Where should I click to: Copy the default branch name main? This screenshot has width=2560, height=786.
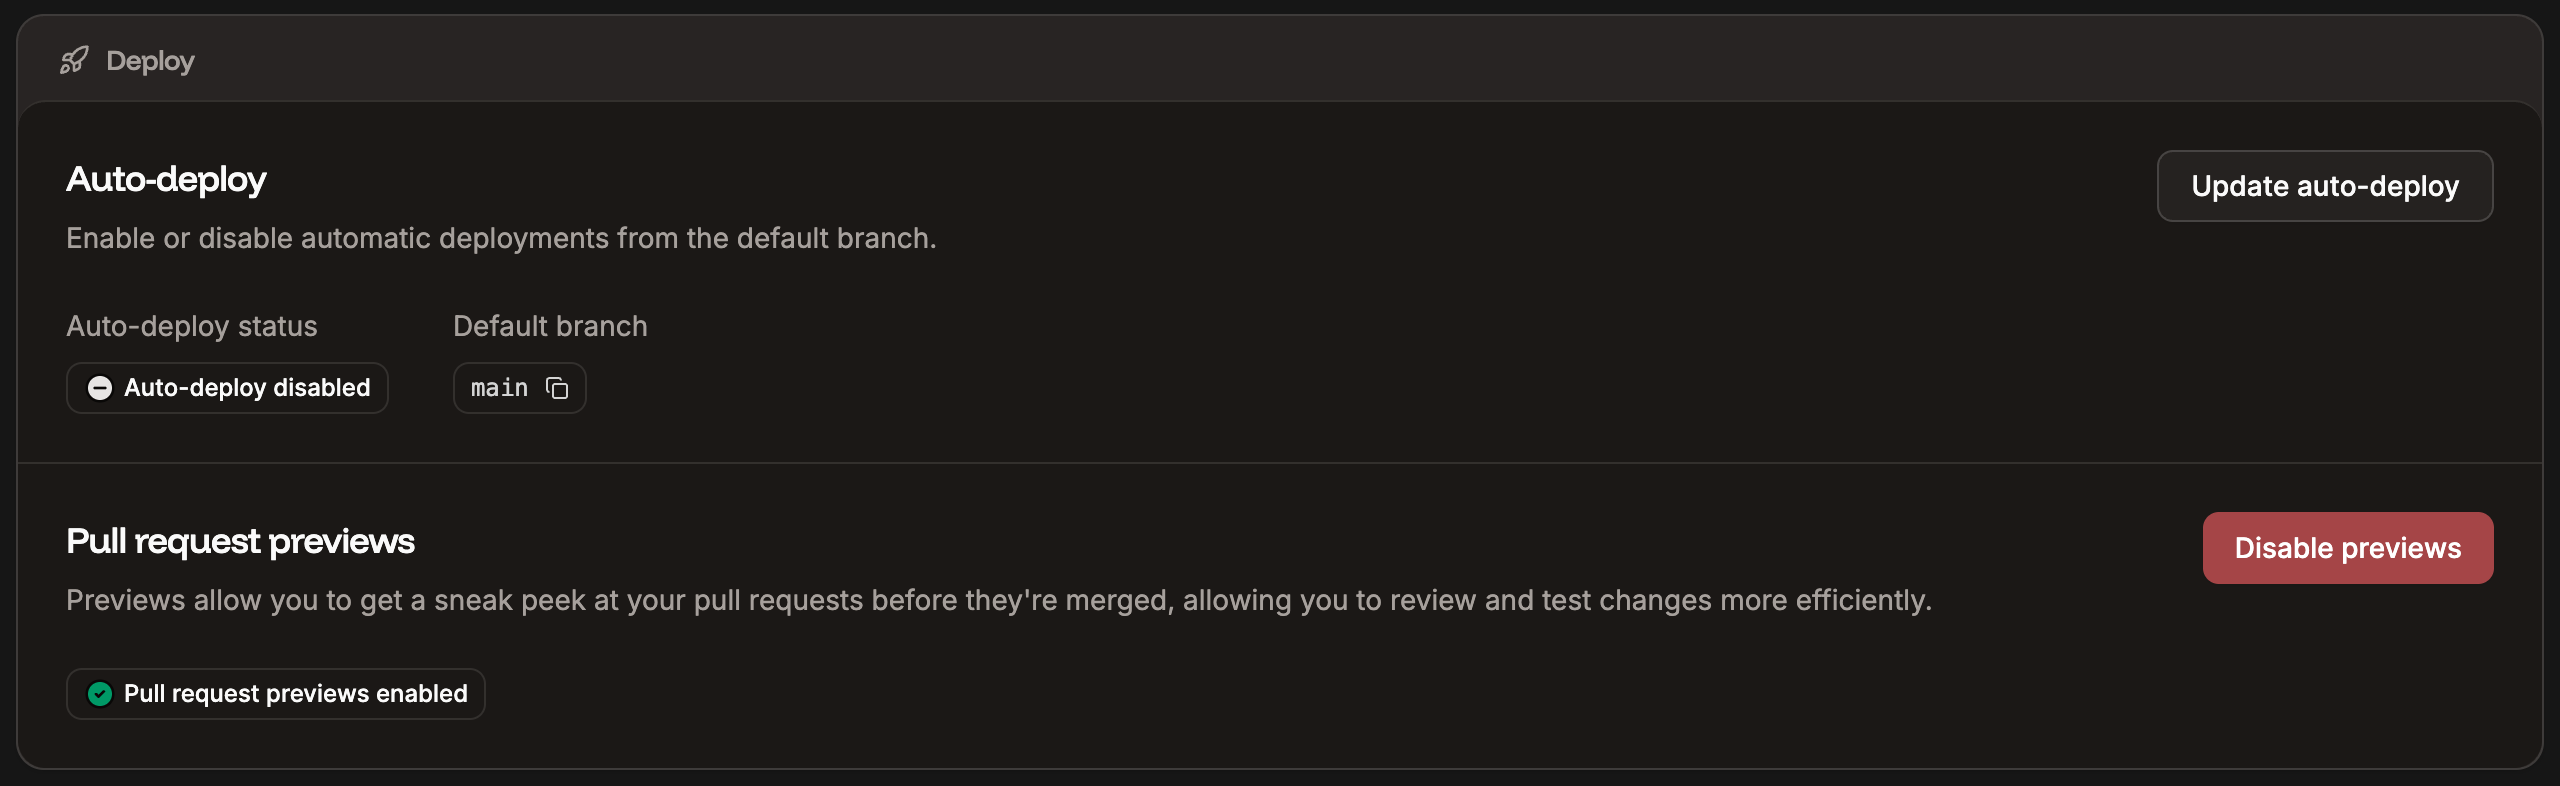(557, 388)
